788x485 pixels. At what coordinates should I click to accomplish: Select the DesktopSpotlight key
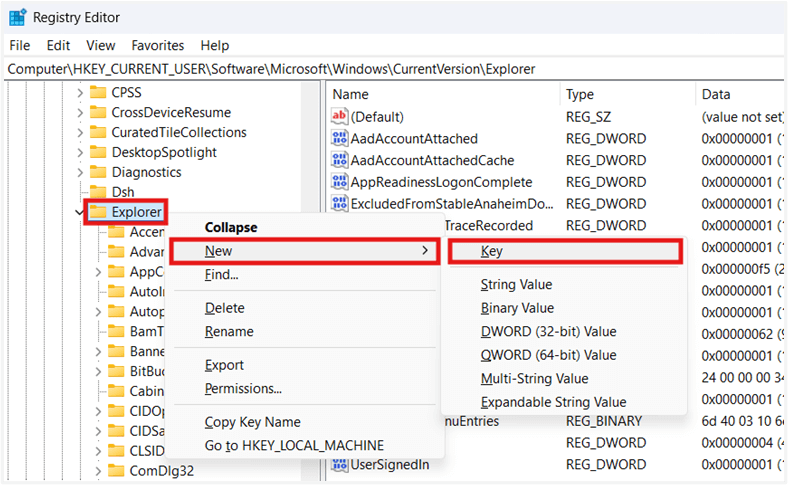(164, 152)
